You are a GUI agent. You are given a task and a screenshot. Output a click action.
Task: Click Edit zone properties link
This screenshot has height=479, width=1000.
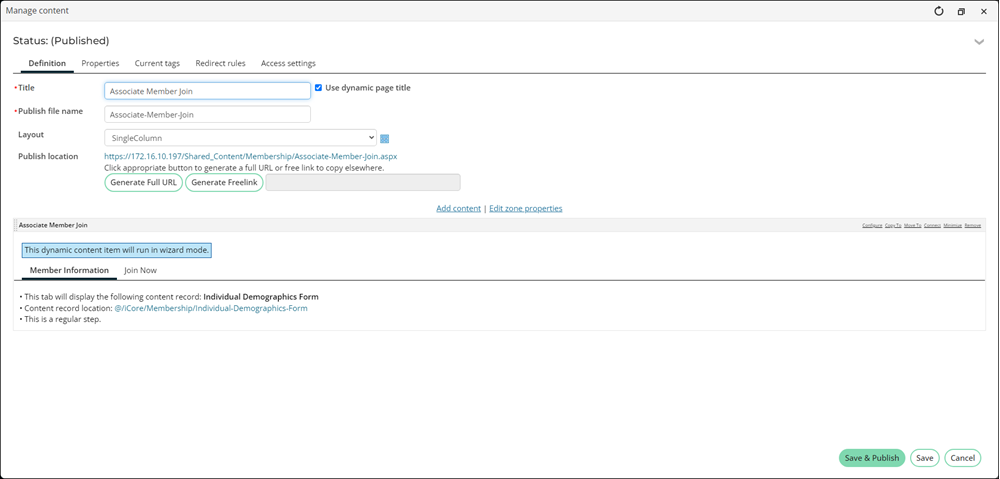click(x=526, y=209)
